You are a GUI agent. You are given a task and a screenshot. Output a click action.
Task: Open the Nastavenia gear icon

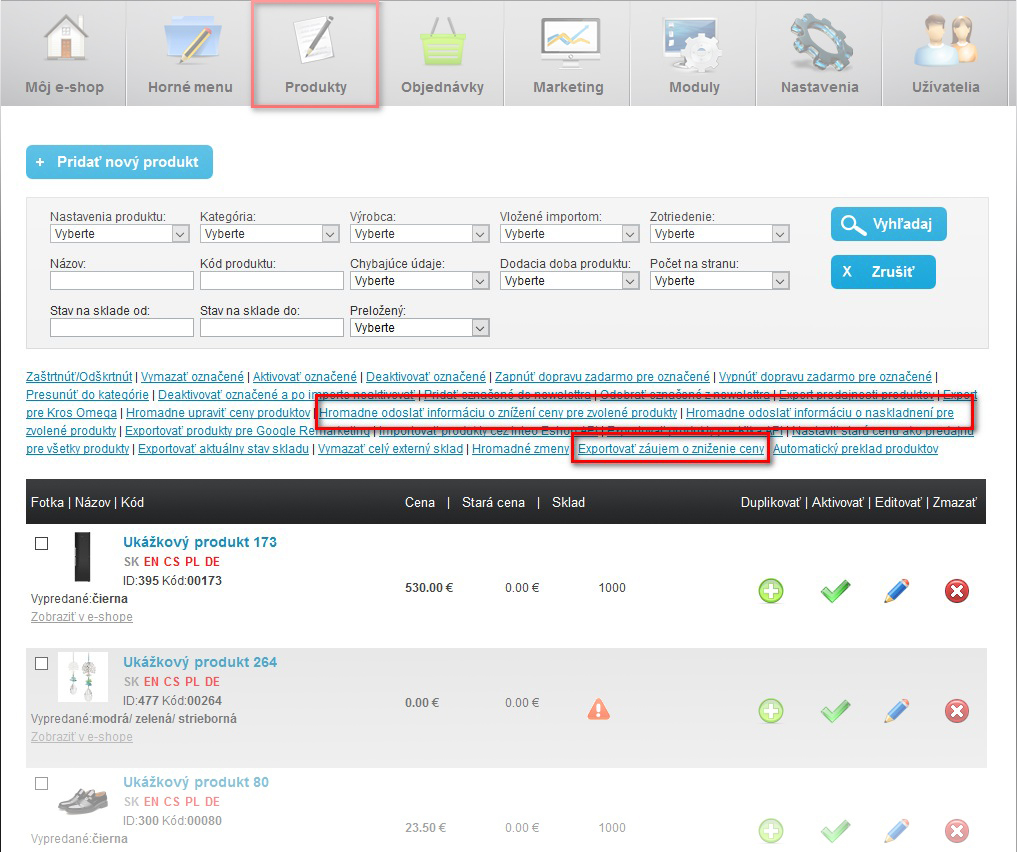tap(819, 42)
